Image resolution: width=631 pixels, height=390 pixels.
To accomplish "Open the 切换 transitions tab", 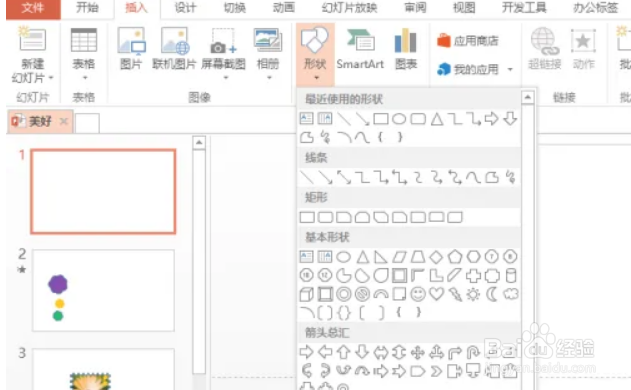I will click(235, 8).
